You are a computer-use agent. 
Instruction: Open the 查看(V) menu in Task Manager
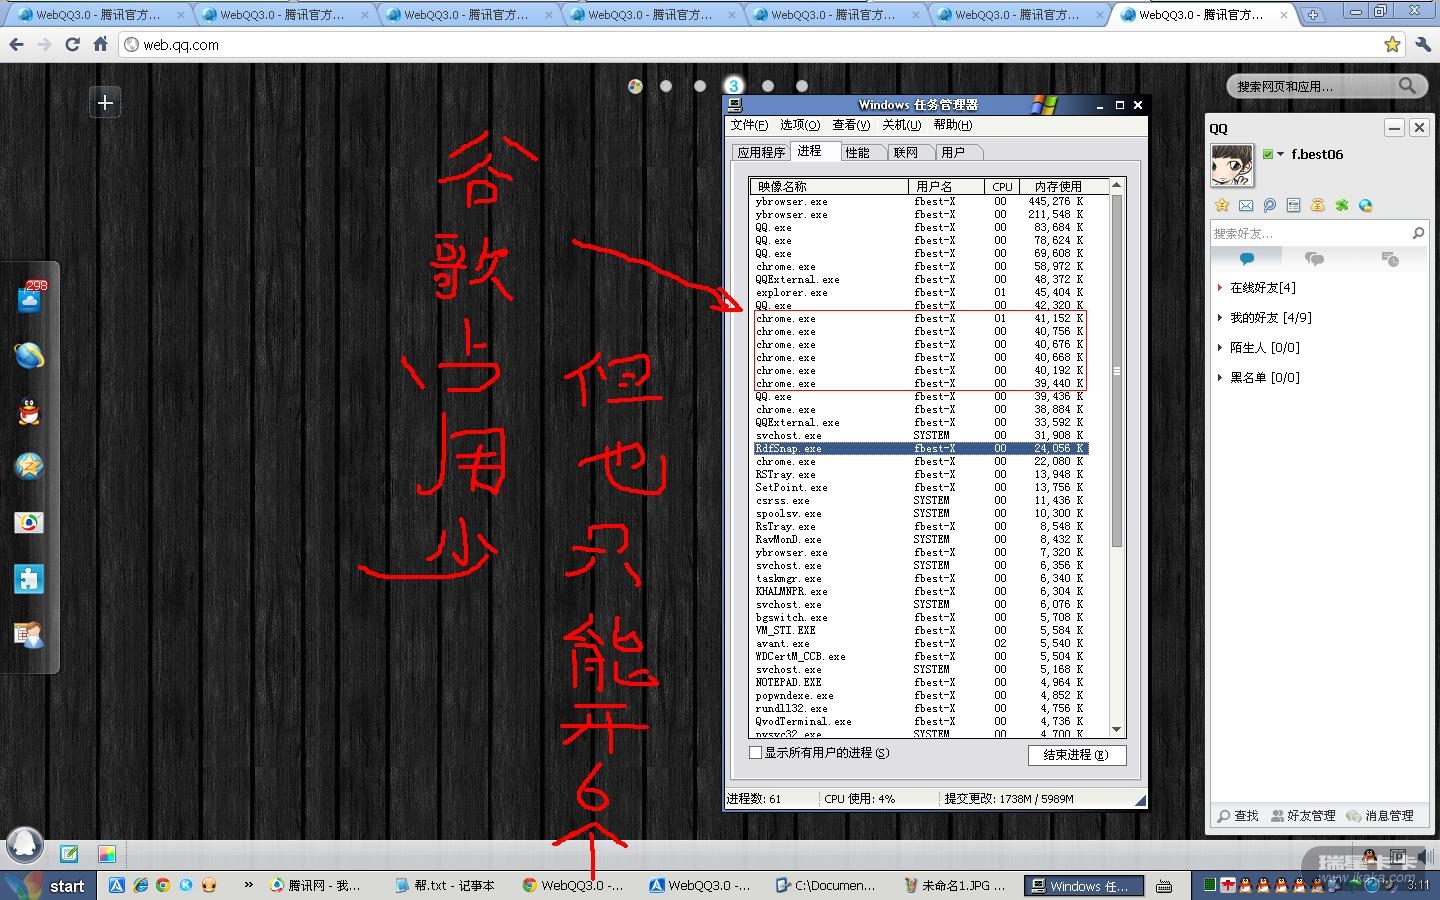(851, 125)
